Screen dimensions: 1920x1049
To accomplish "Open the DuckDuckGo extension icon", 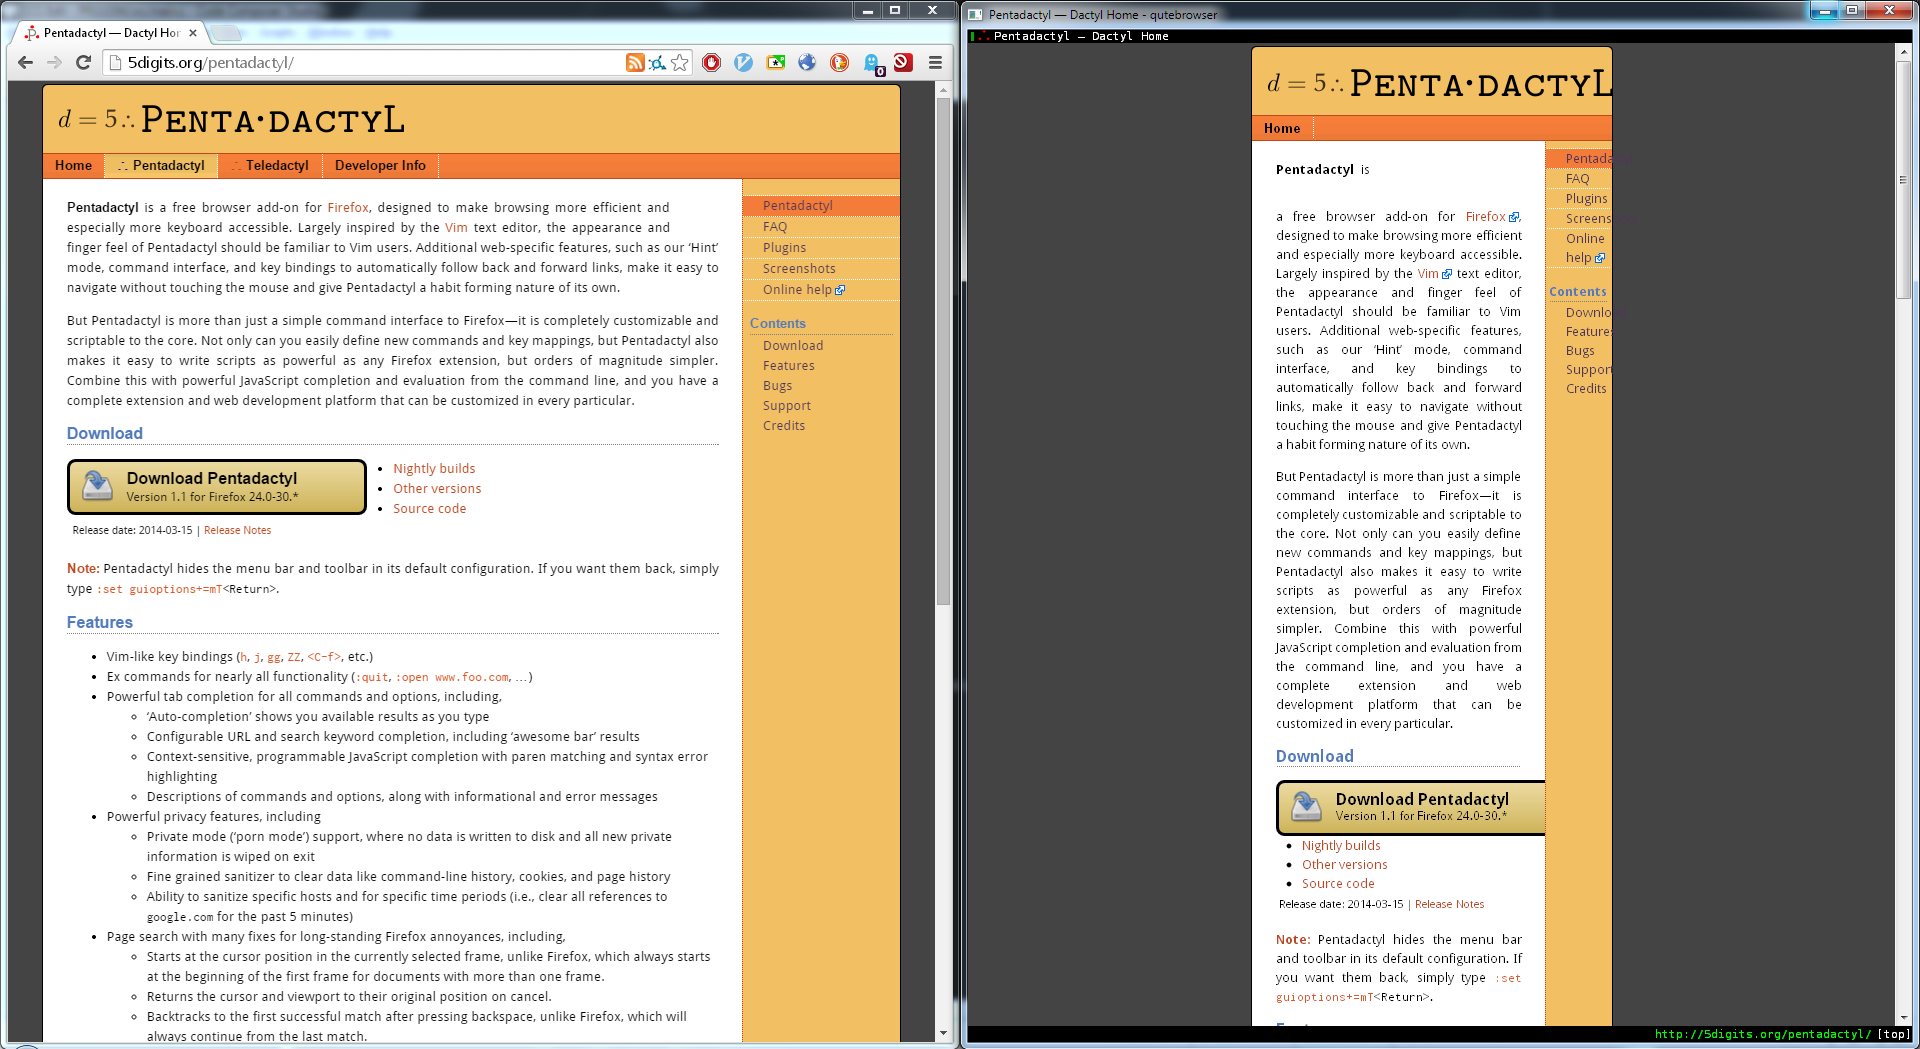I will point(839,62).
